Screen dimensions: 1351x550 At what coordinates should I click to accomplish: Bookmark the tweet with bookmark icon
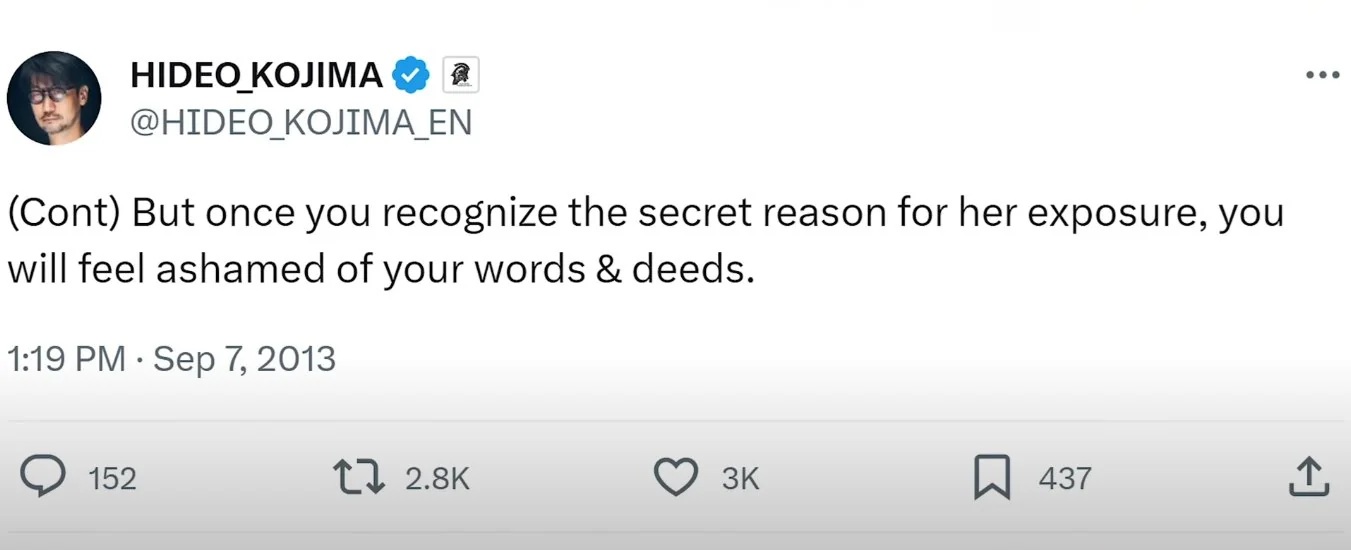(993, 477)
